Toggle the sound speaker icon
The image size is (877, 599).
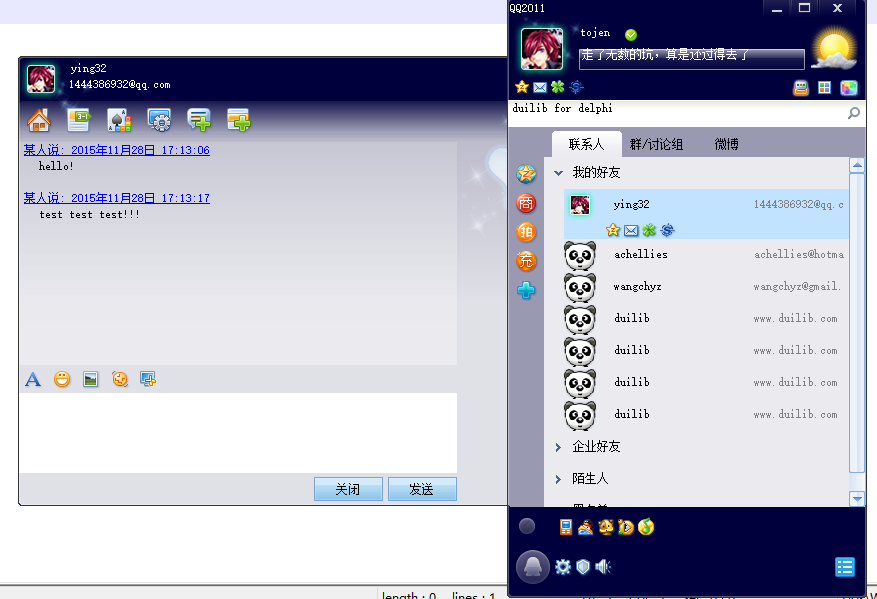pyautogui.click(x=603, y=567)
